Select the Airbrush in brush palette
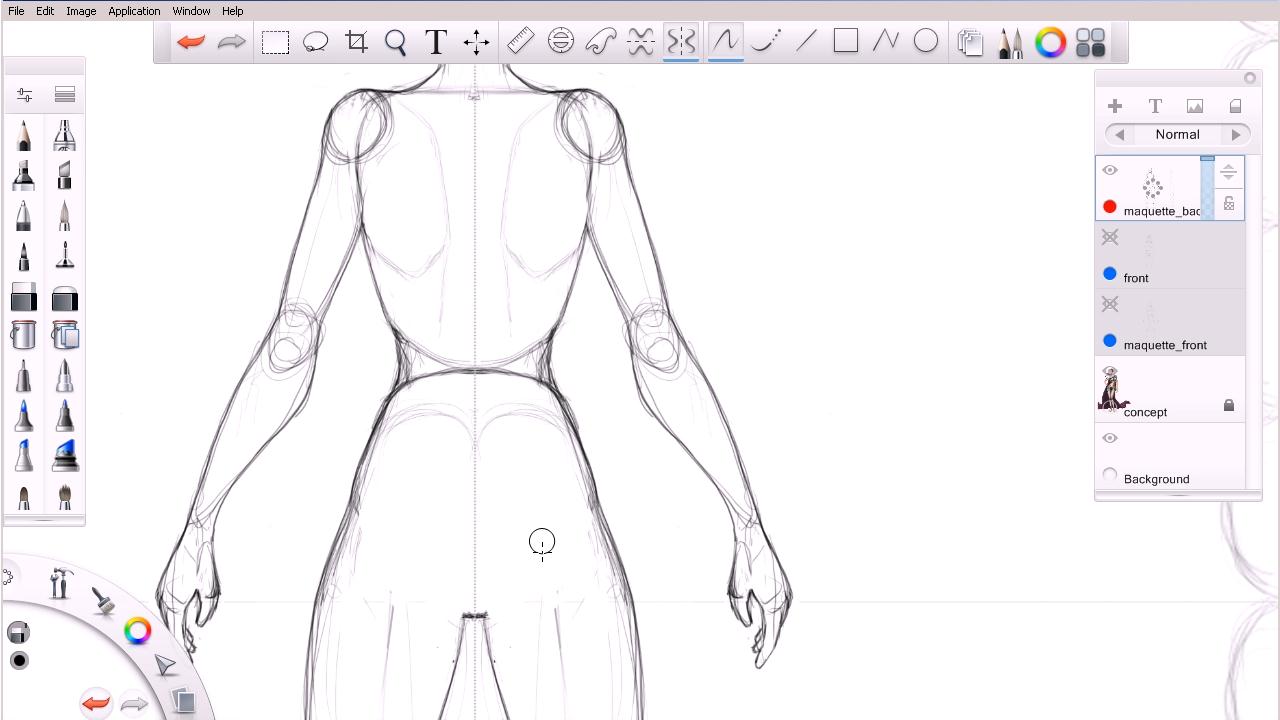The width and height of the screenshot is (1280, 720). 65,135
